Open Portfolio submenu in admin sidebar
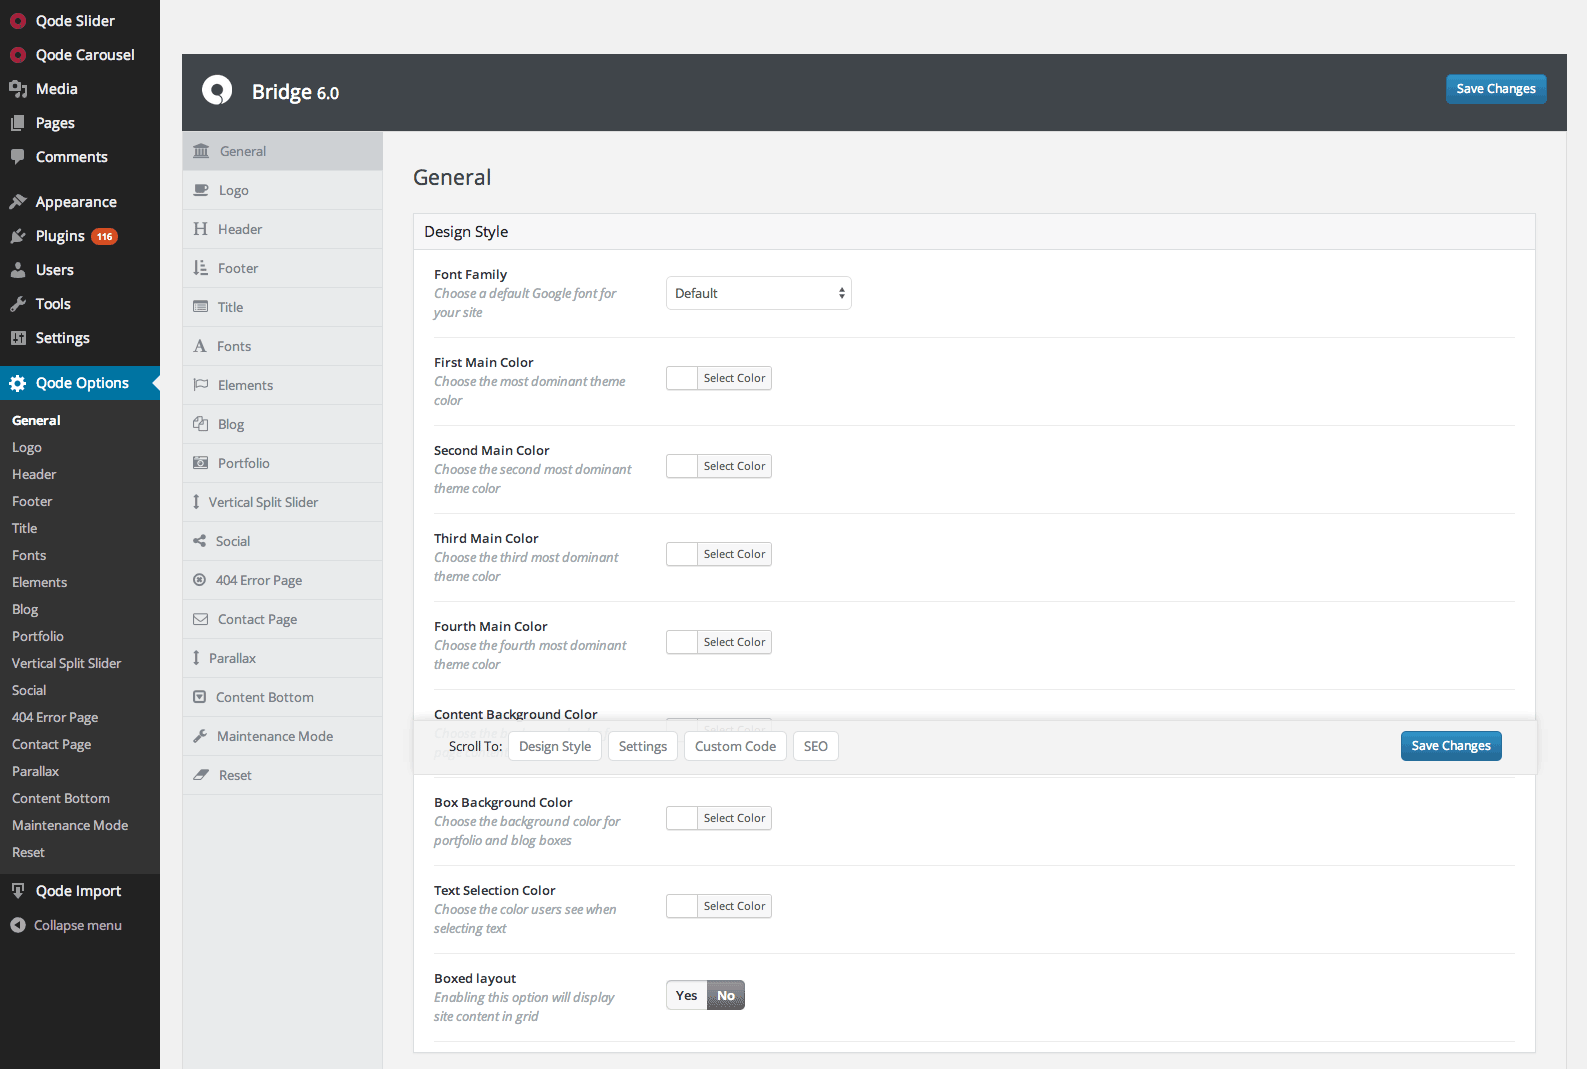Screen dimensions: 1587x1069 point(38,637)
